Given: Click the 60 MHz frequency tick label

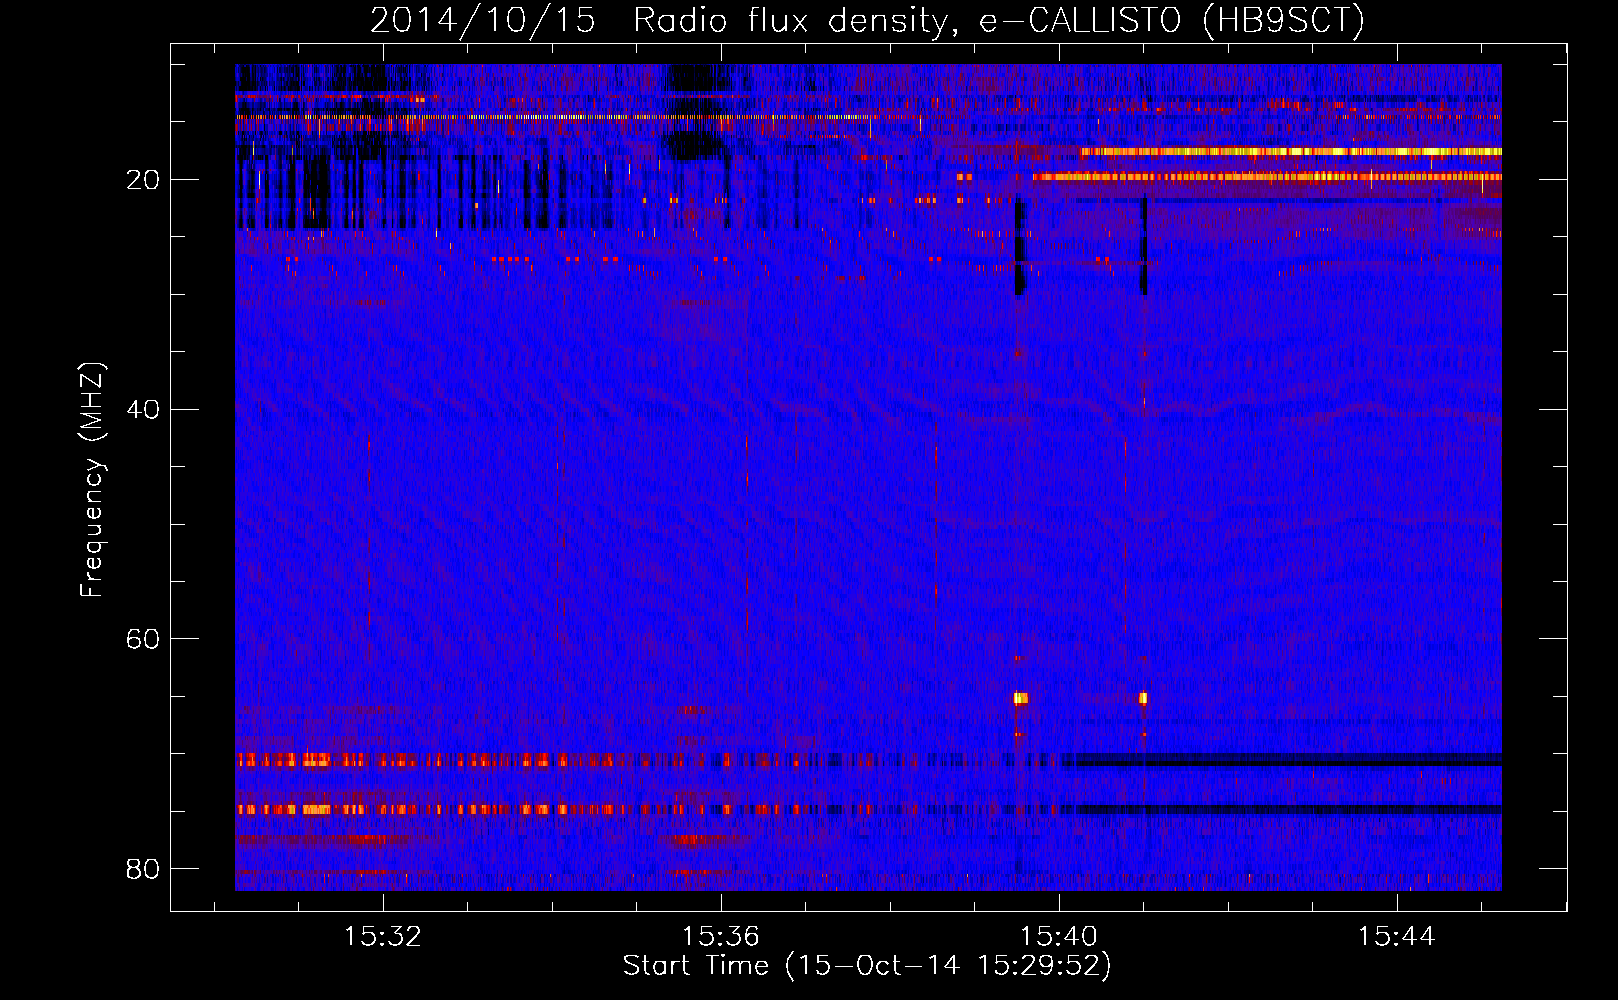Looking at the screenshot, I should (143, 639).
